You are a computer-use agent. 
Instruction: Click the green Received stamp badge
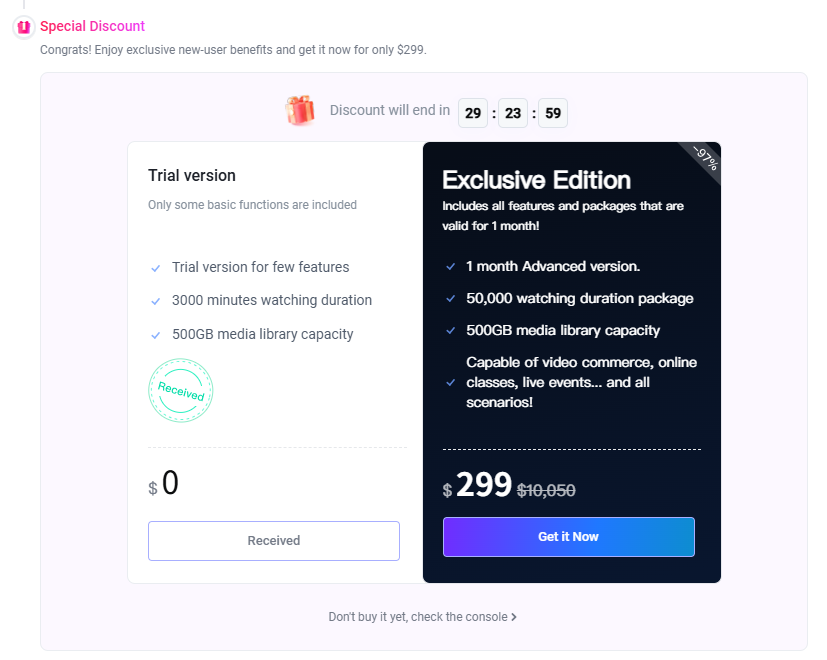[x=181, y=390]
